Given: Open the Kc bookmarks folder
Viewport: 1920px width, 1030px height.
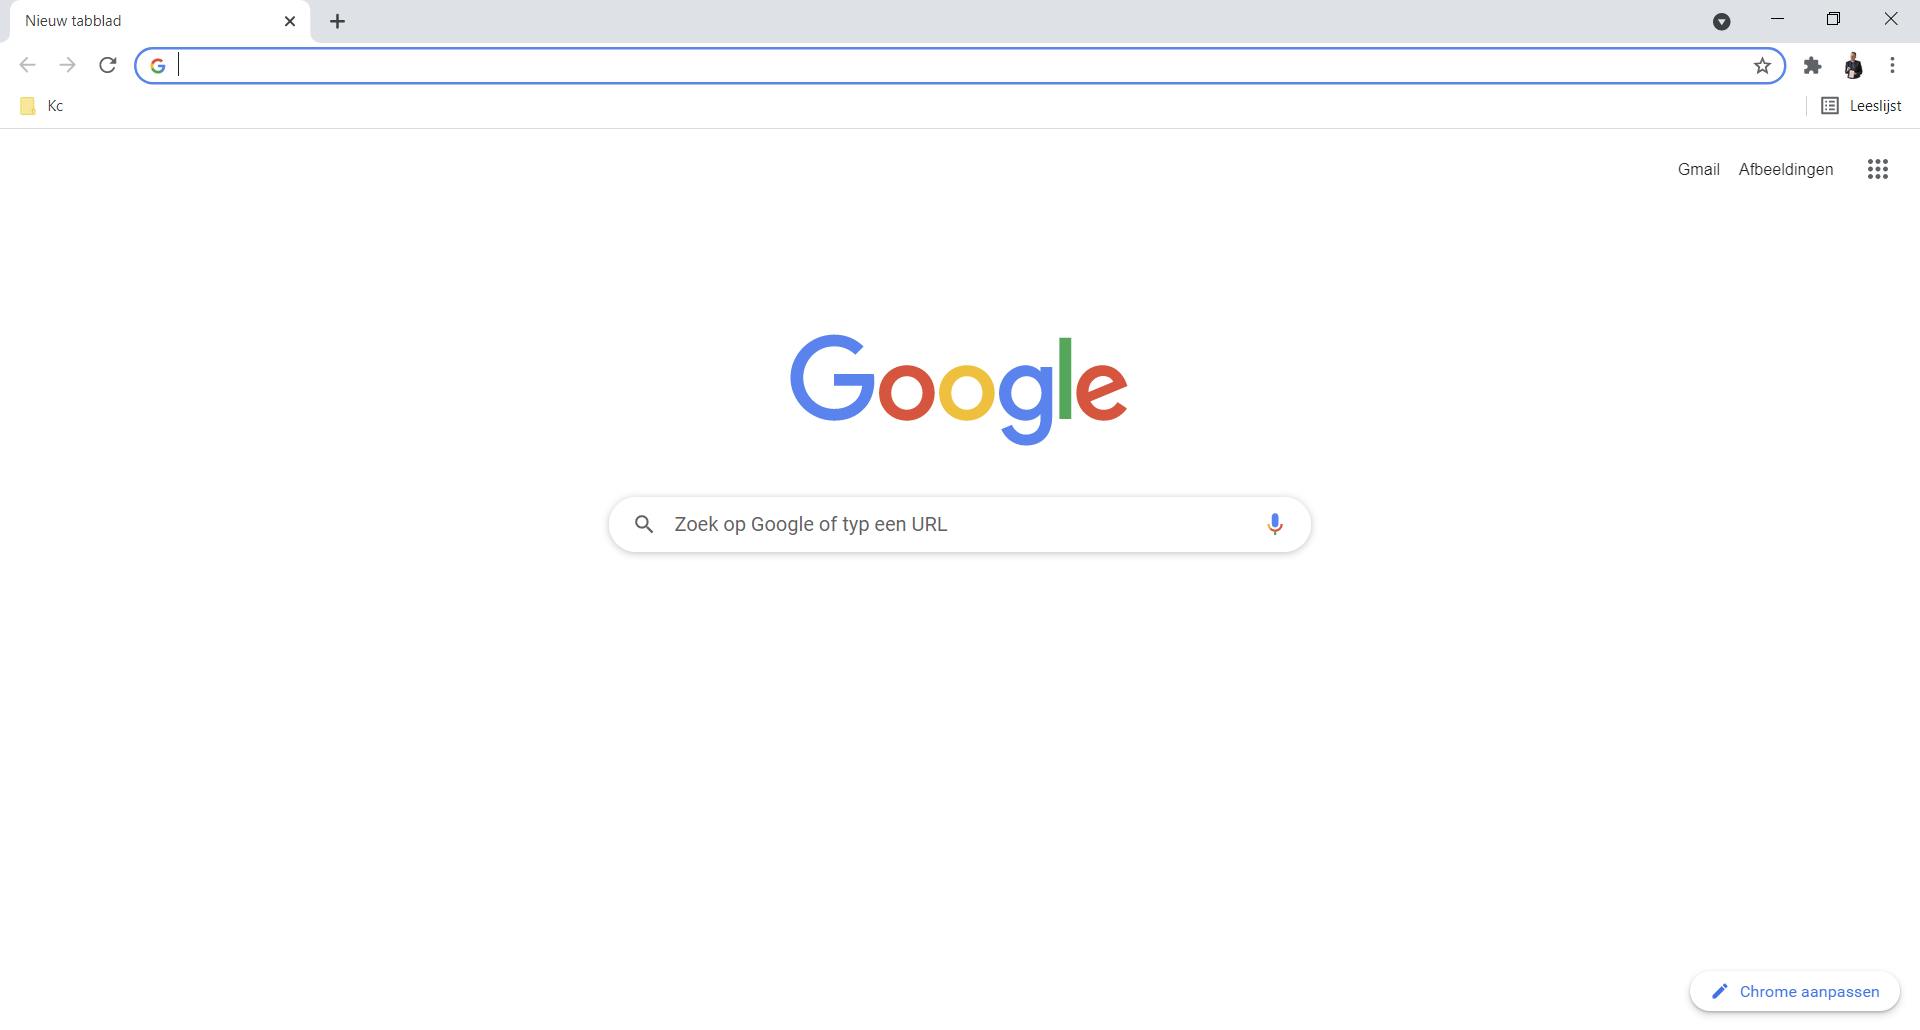Looking at the screenshot, I should tap(42, 106).
